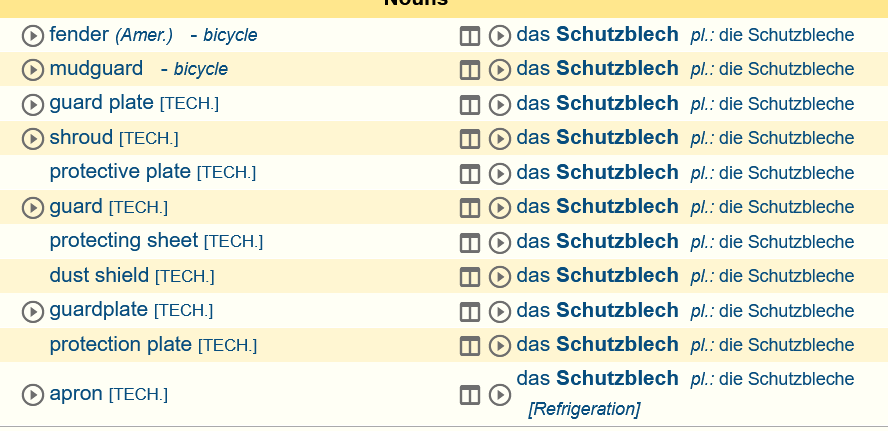This screenshot has height=431, width=888.
Task: Play pronunciation audio for shroud
Action: 33,139
